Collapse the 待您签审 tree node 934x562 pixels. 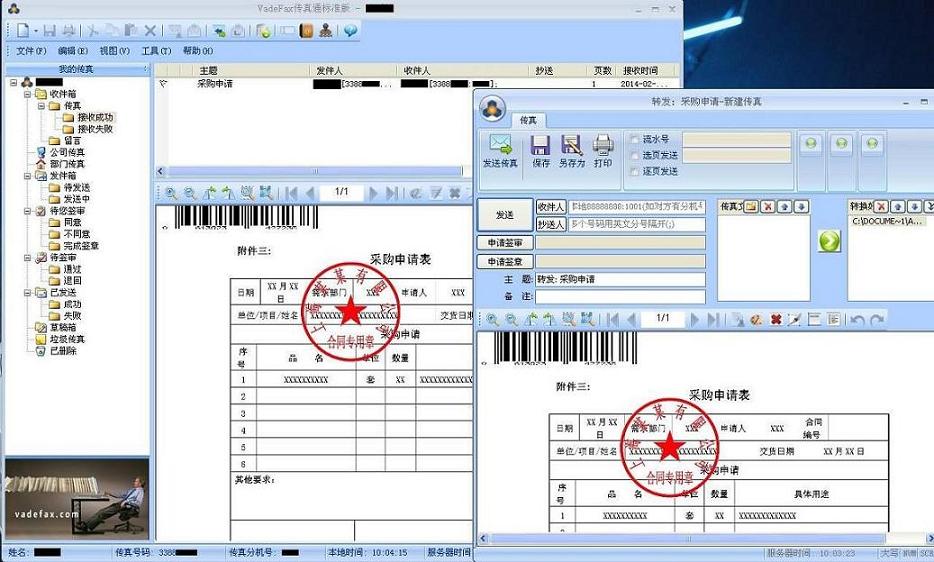point(27,211)
